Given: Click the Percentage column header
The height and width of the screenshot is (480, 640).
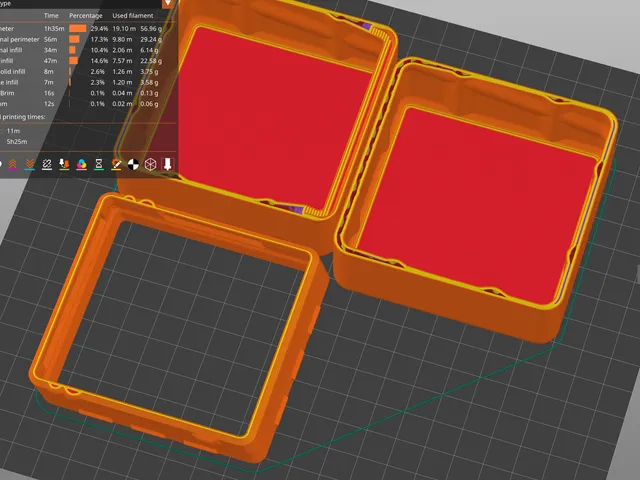Looking at the screenshot, I should point(86,16).
